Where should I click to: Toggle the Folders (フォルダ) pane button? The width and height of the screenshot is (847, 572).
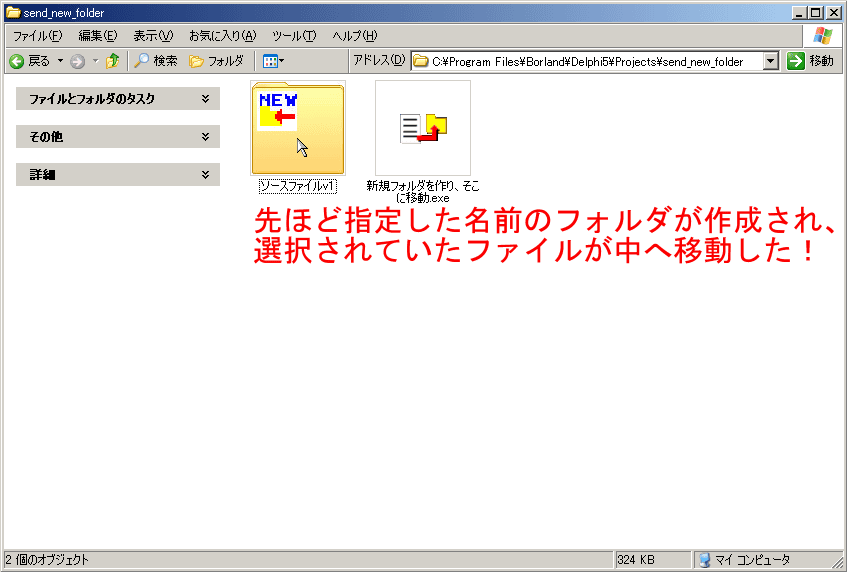pyautogui.click(x=217, y=61)
